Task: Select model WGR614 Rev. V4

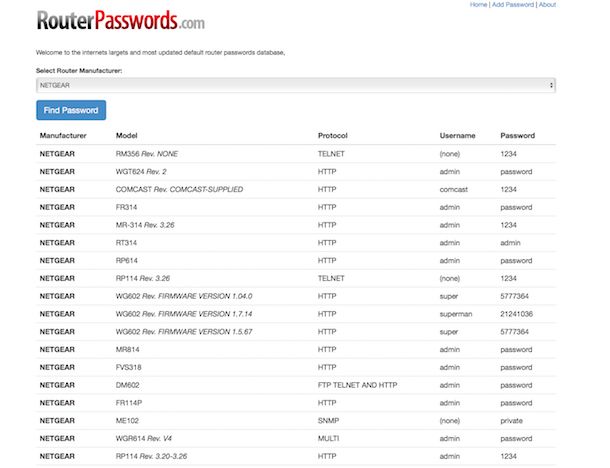Action: (x=144, y=439)
